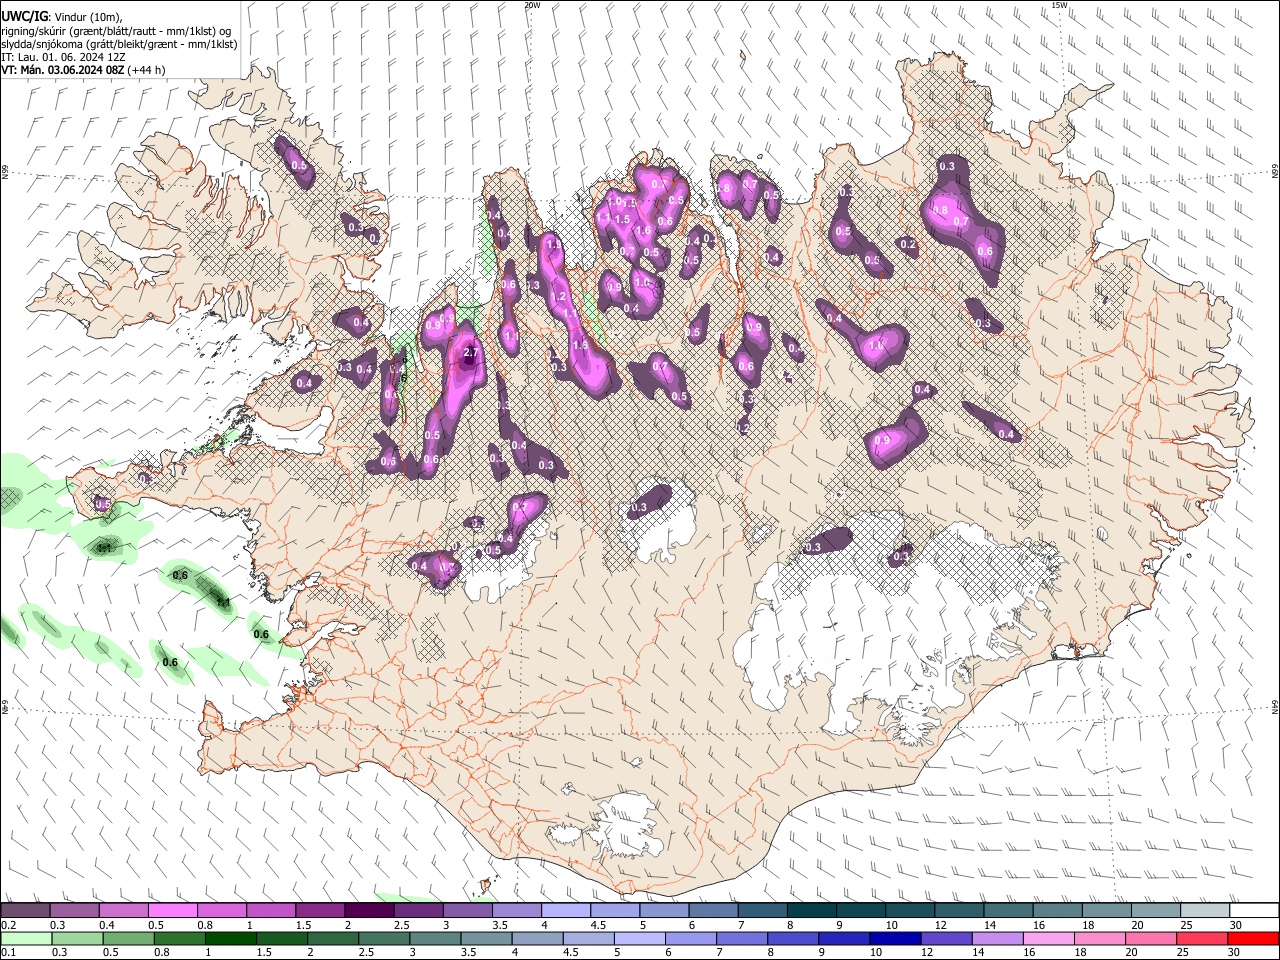
Task: Pick the mauve 0.3–0.4 snow scale swatch
Action: tap(74, 910)
